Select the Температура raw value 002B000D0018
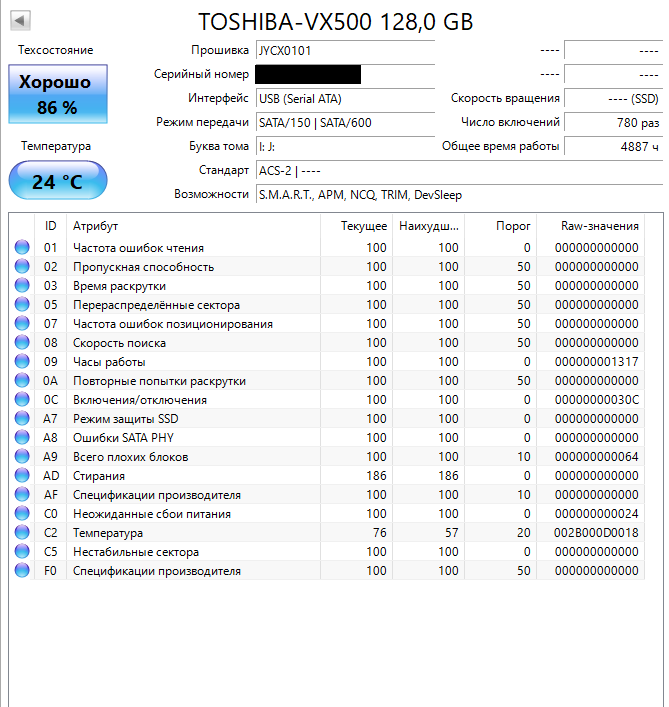669x707 pixels. point(596,533)
